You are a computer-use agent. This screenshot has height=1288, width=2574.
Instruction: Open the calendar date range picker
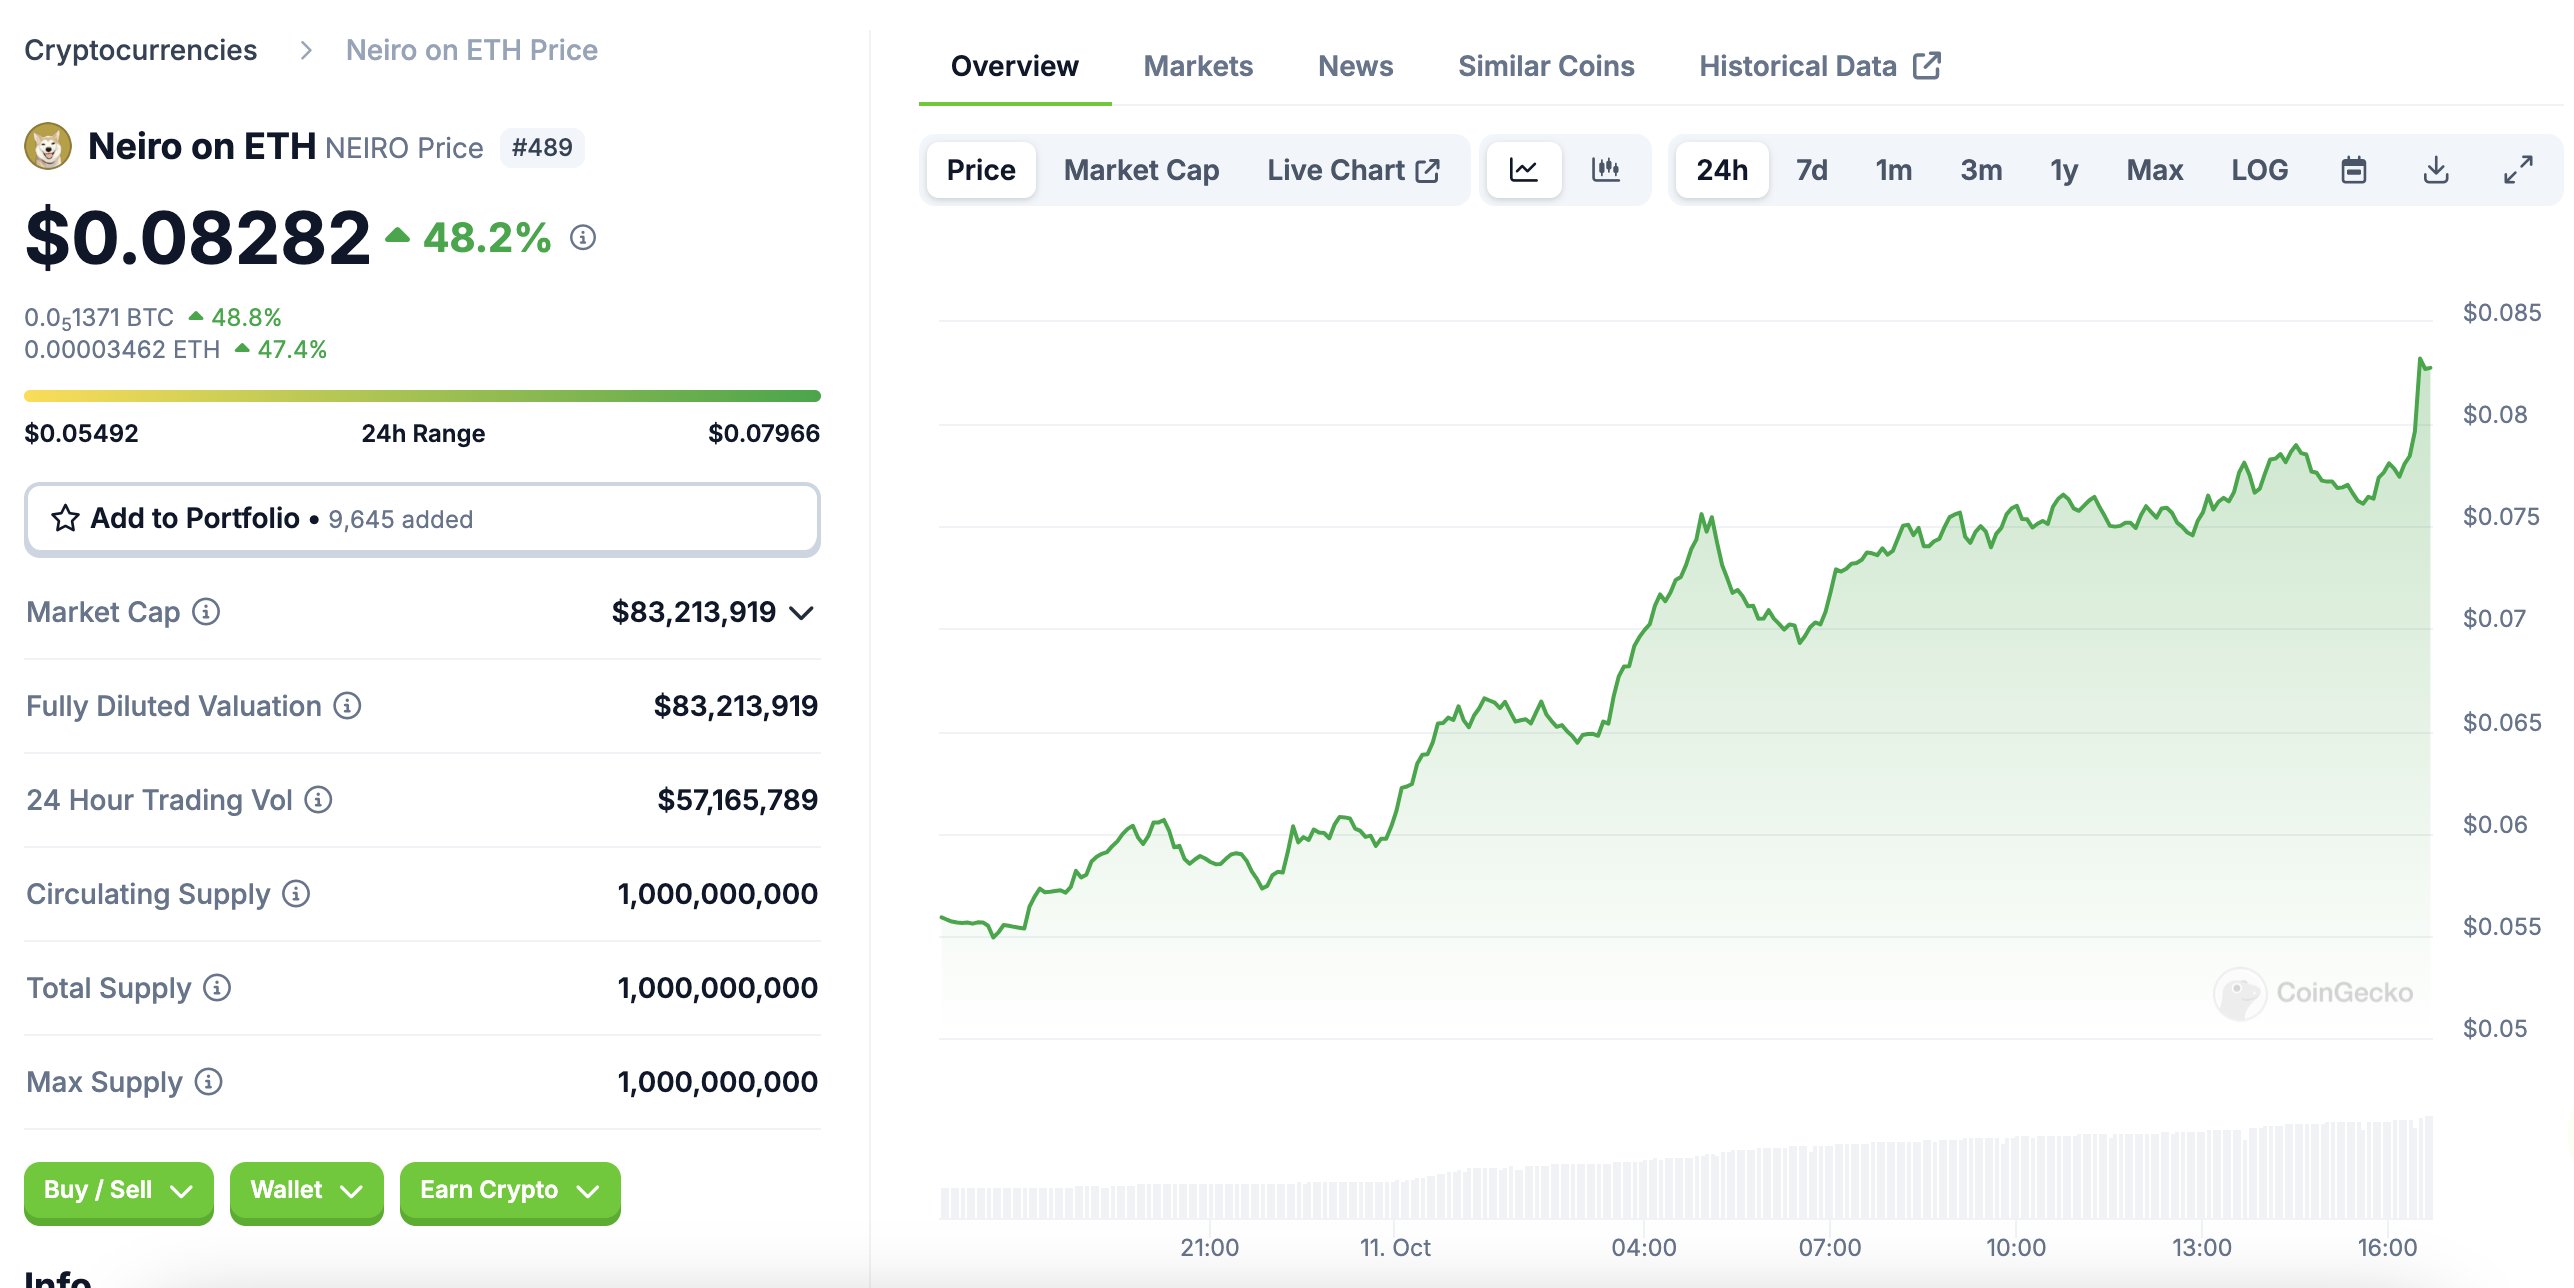click(2354, 170)
